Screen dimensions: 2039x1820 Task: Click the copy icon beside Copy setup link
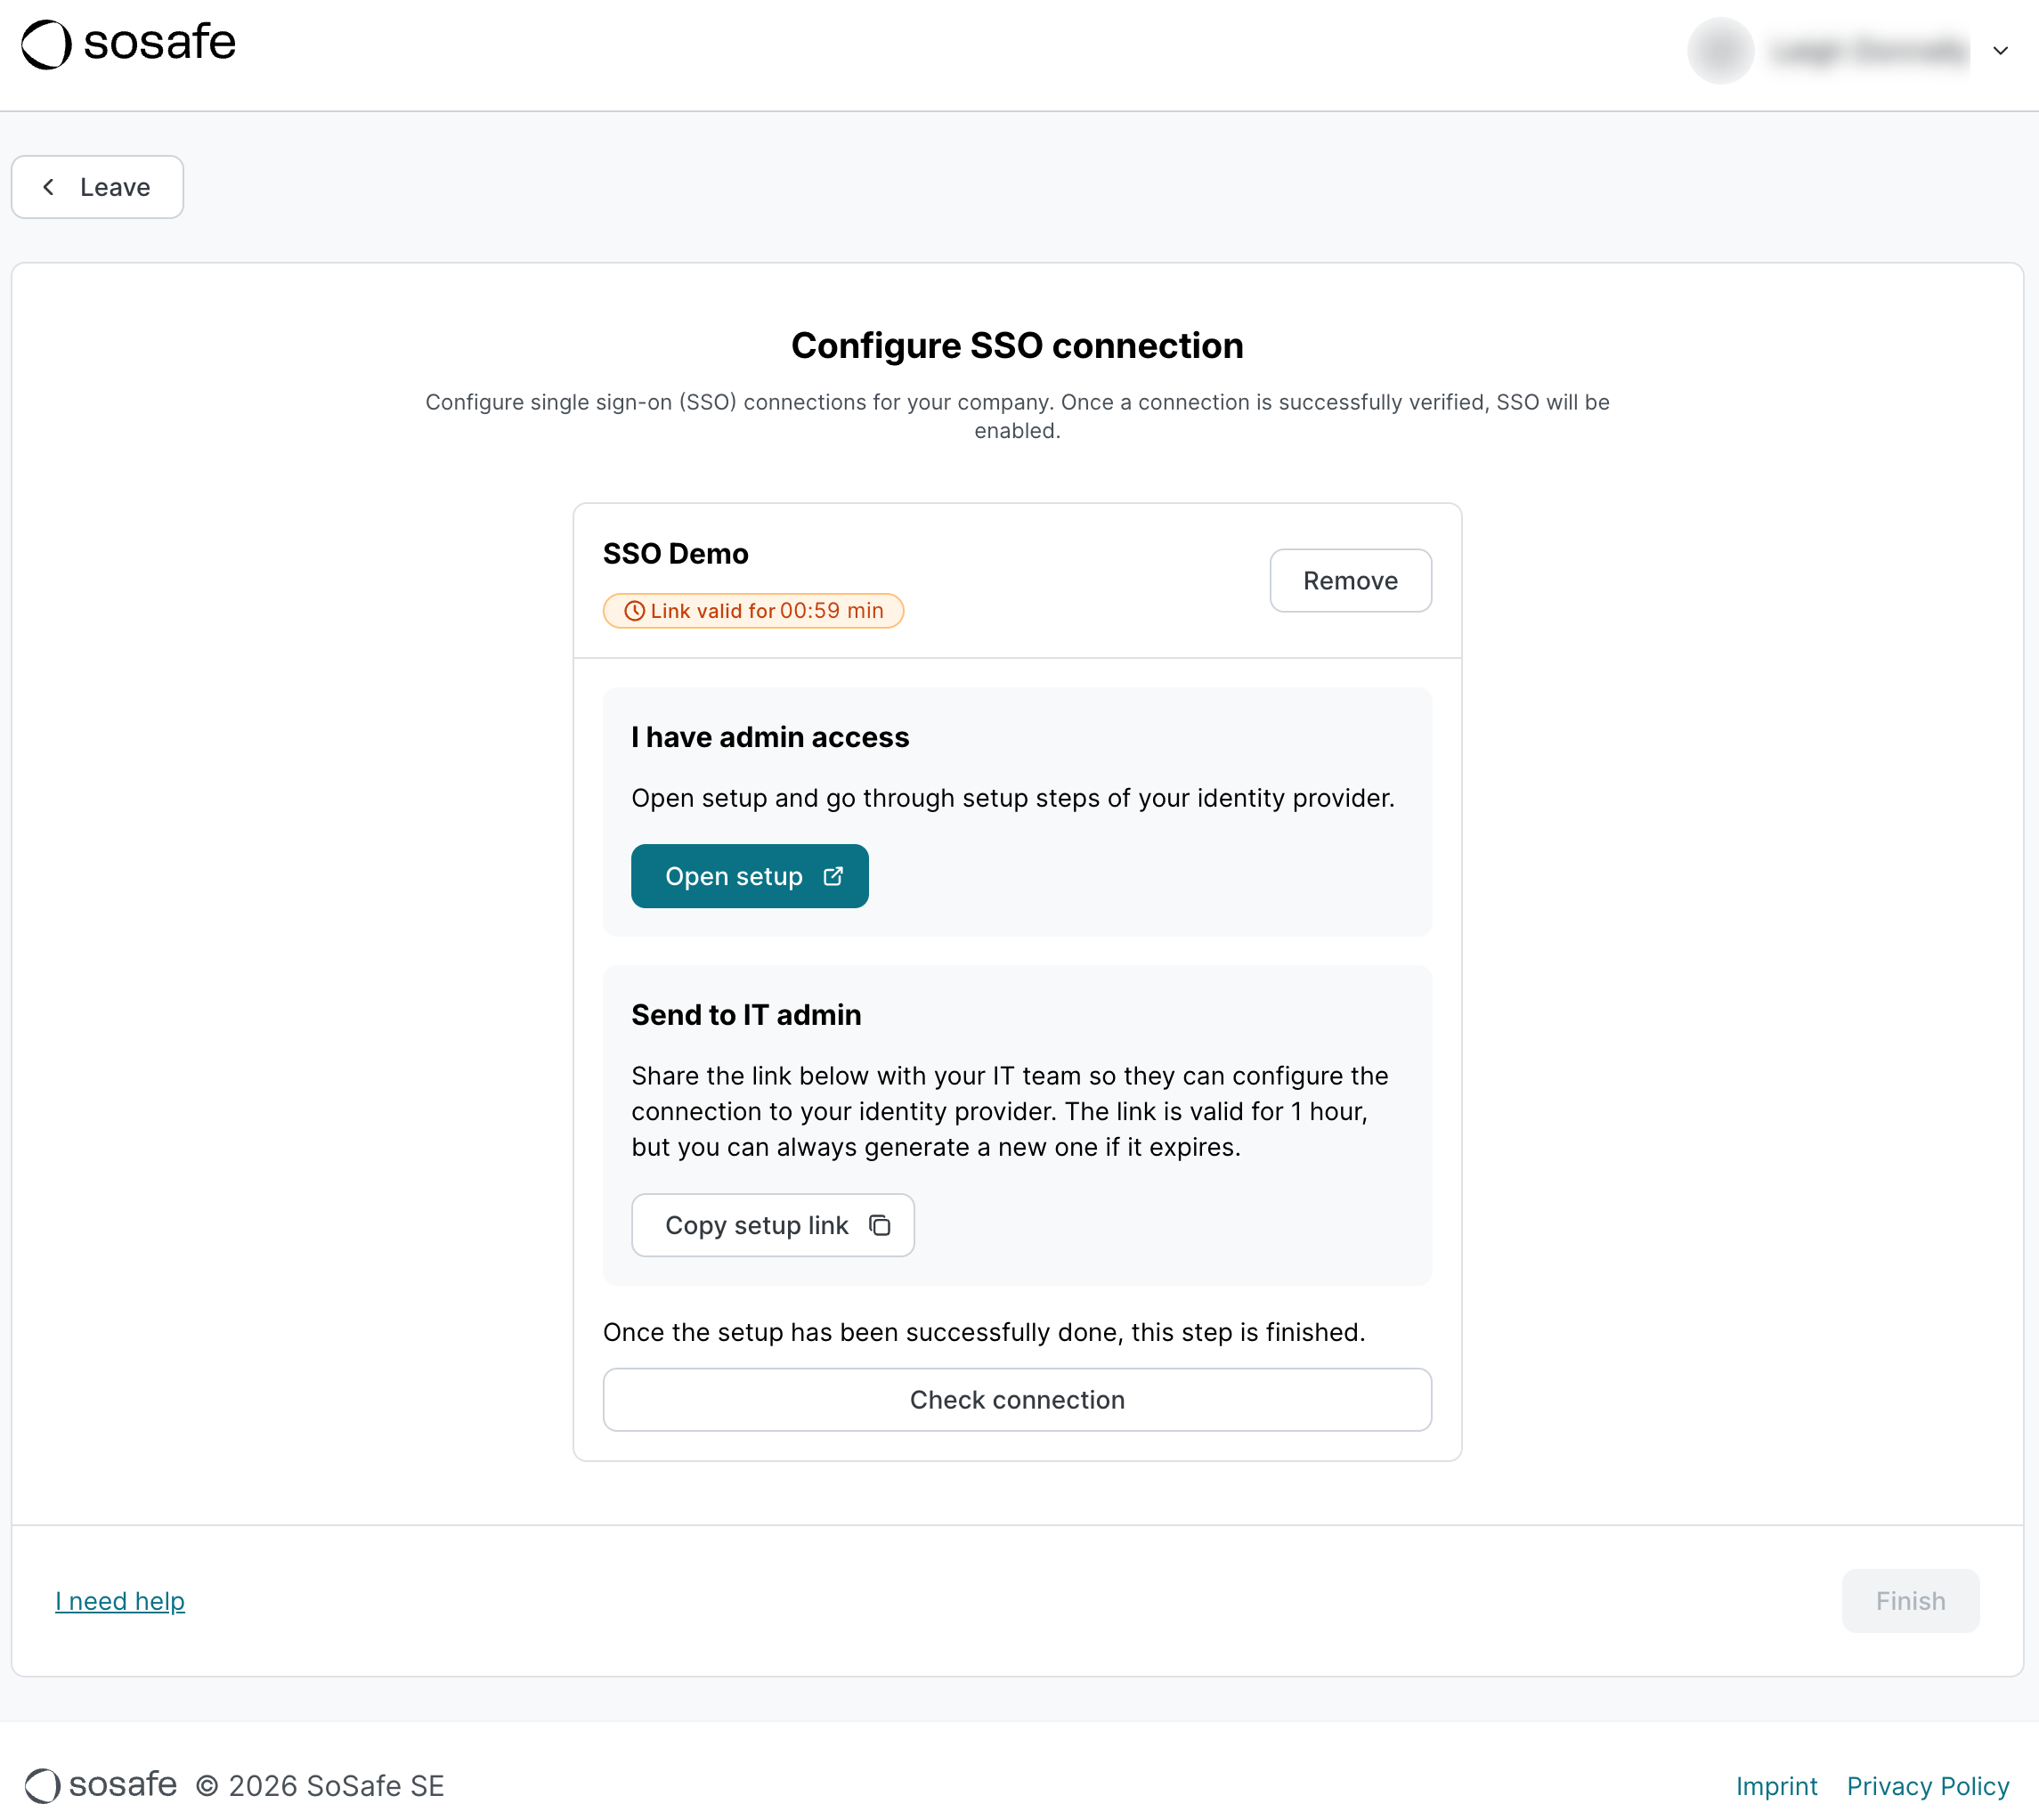point(880,1225)
